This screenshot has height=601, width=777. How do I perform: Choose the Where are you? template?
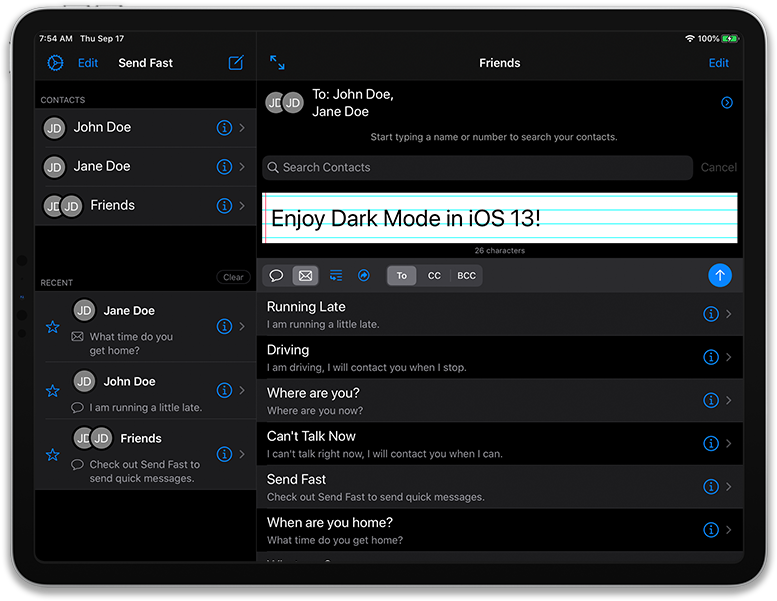(500, 400)
